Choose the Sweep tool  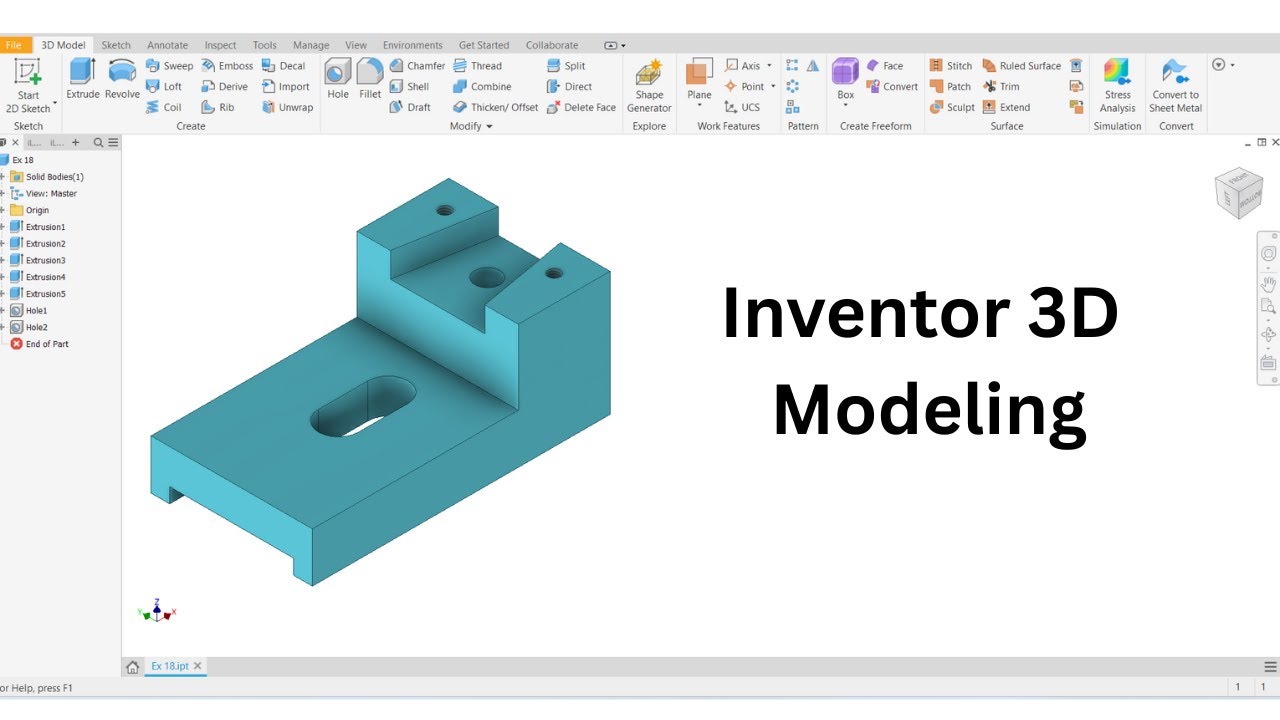coord(169,66)
